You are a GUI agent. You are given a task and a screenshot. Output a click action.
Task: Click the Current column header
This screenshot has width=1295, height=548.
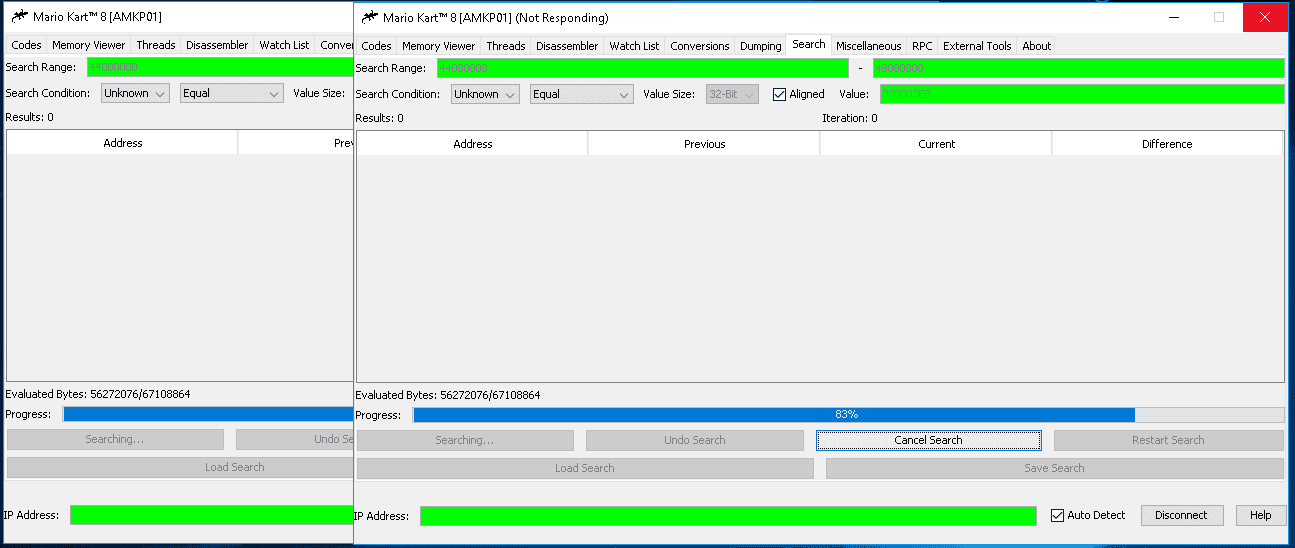click(x=936, y=144)
